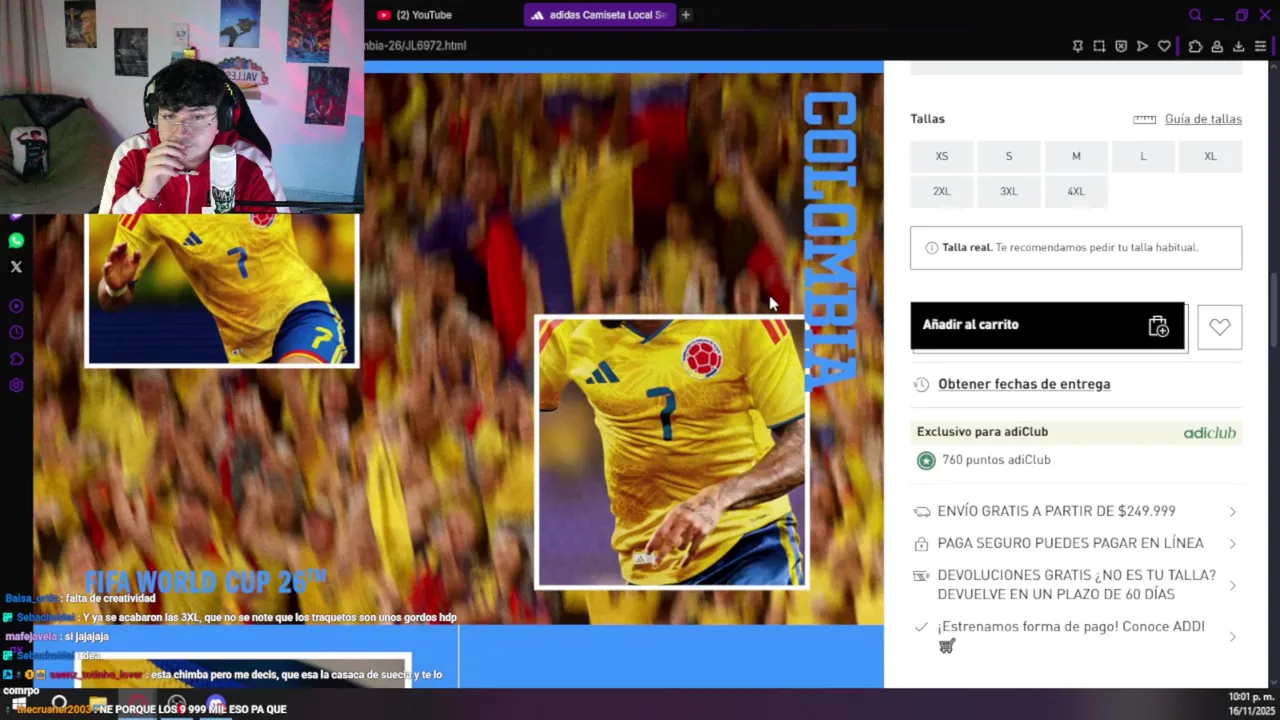
Task: Open WhatsApp in the Opera sidebar
Action: click(16, 241)
